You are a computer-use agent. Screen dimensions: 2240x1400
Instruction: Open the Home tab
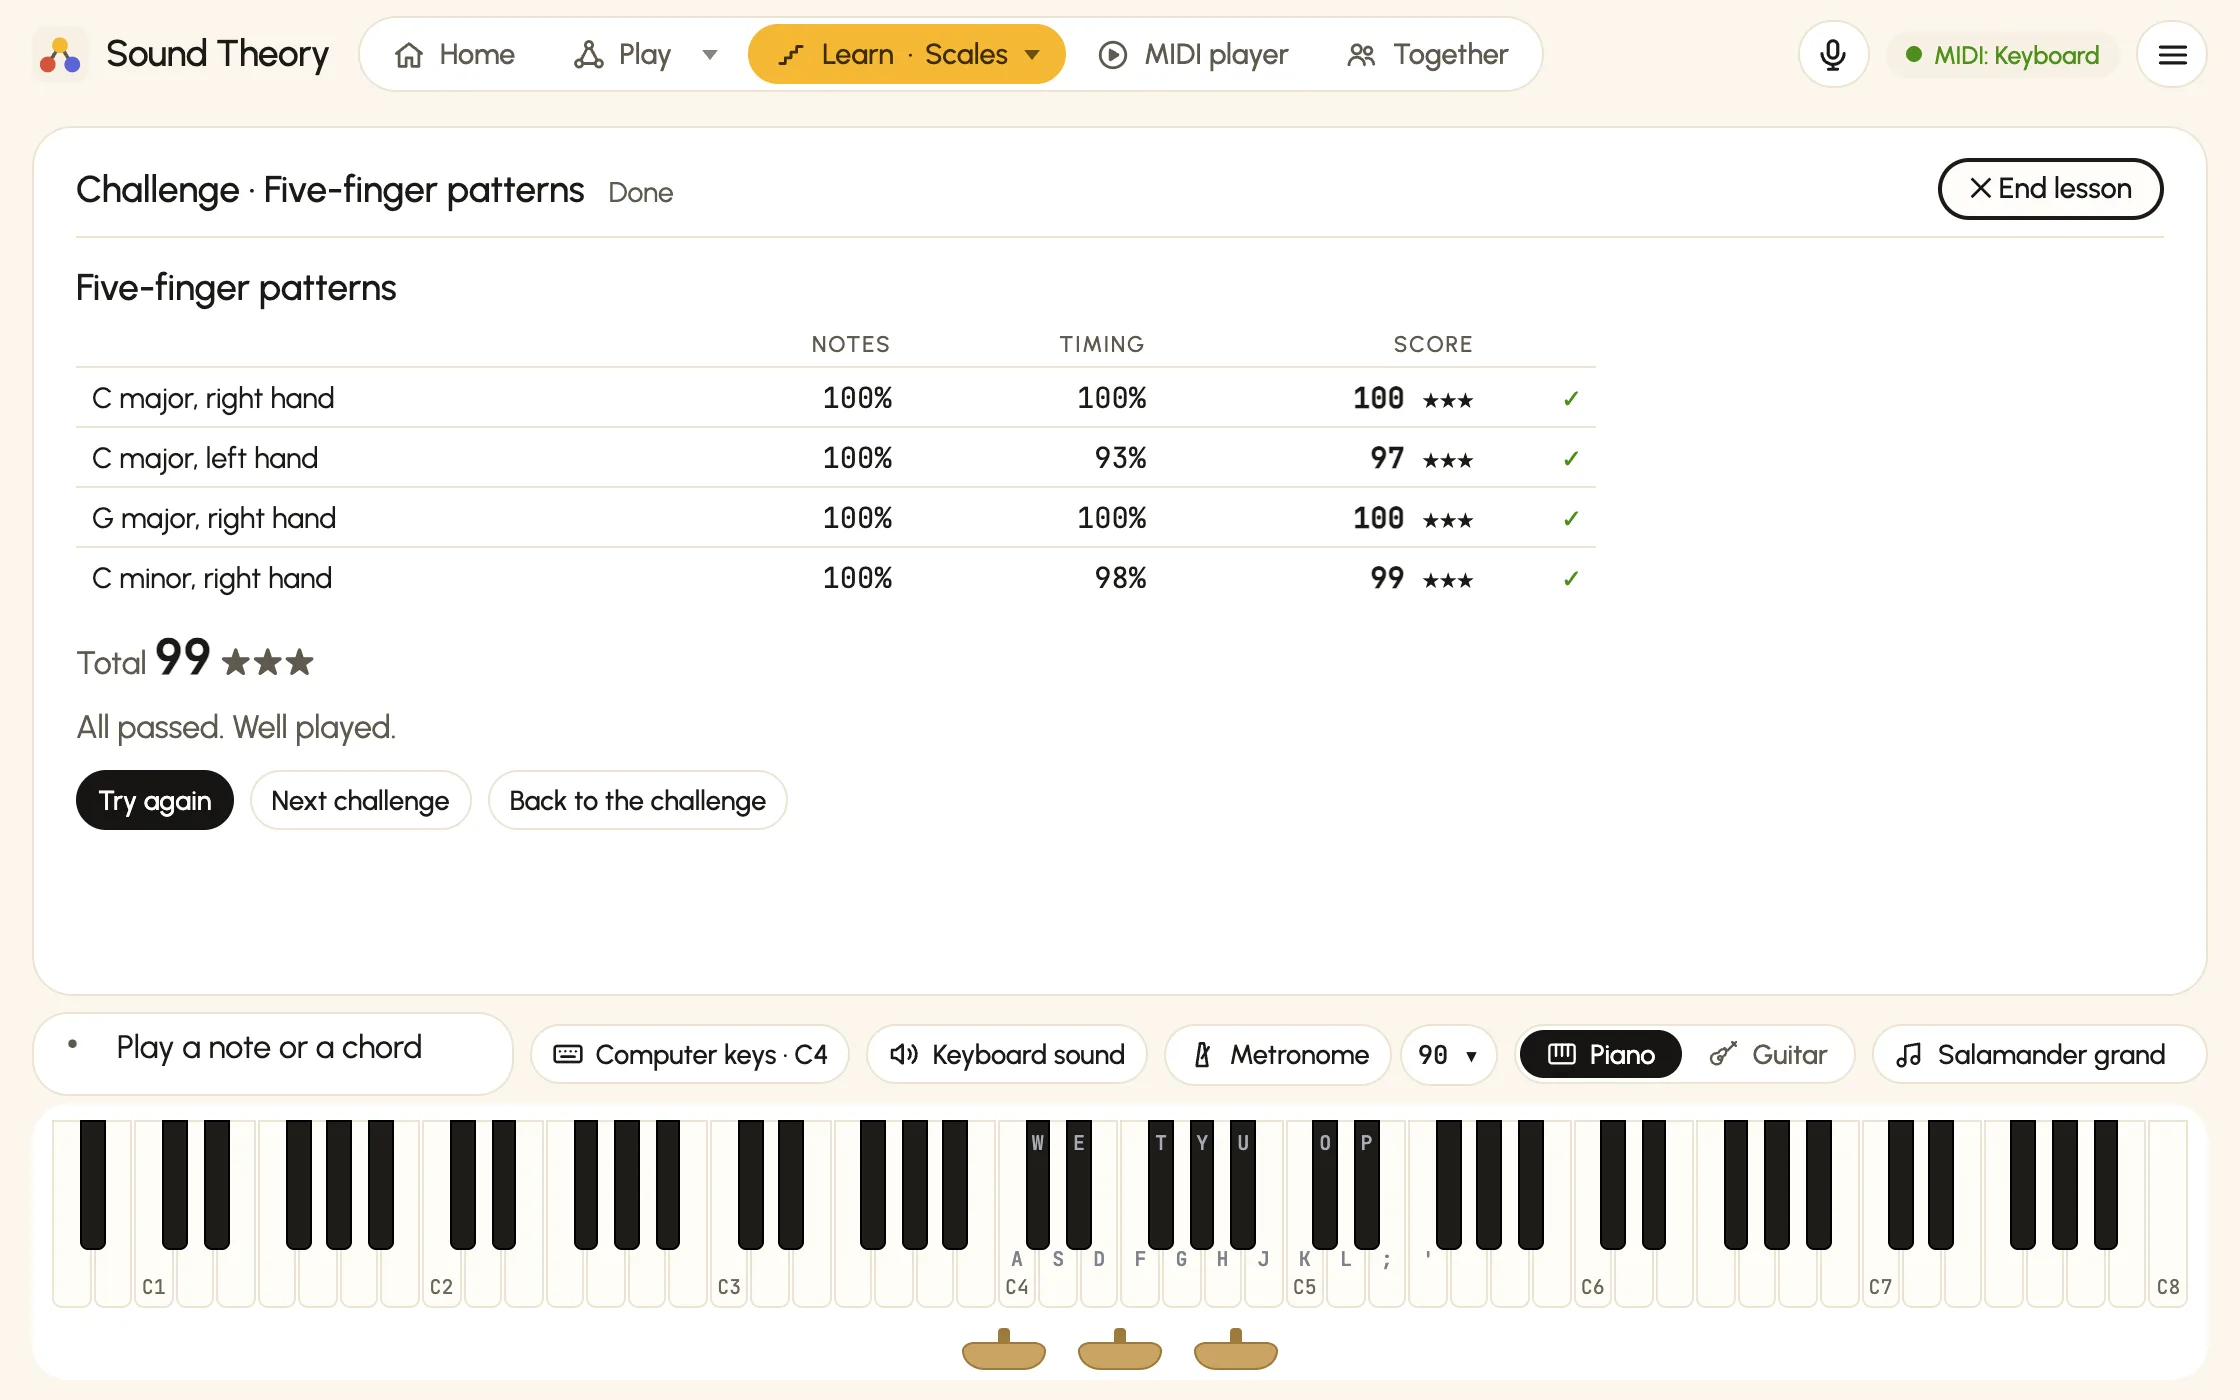[x=455, y=54]
